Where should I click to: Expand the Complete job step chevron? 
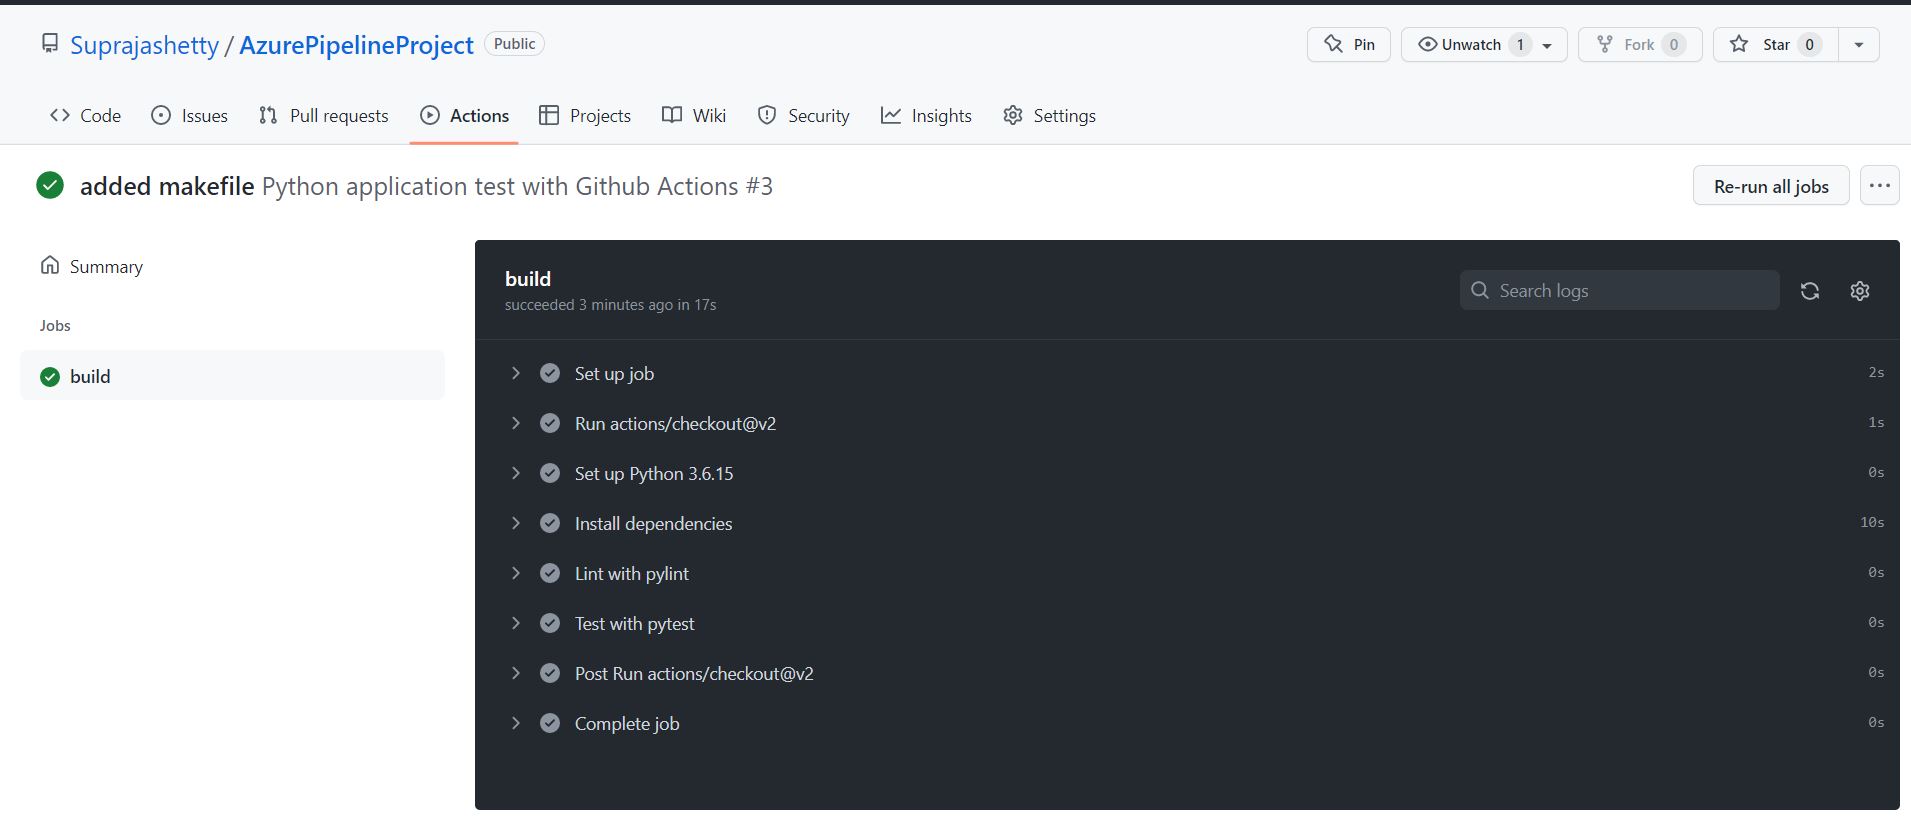[x=516, y=723]
